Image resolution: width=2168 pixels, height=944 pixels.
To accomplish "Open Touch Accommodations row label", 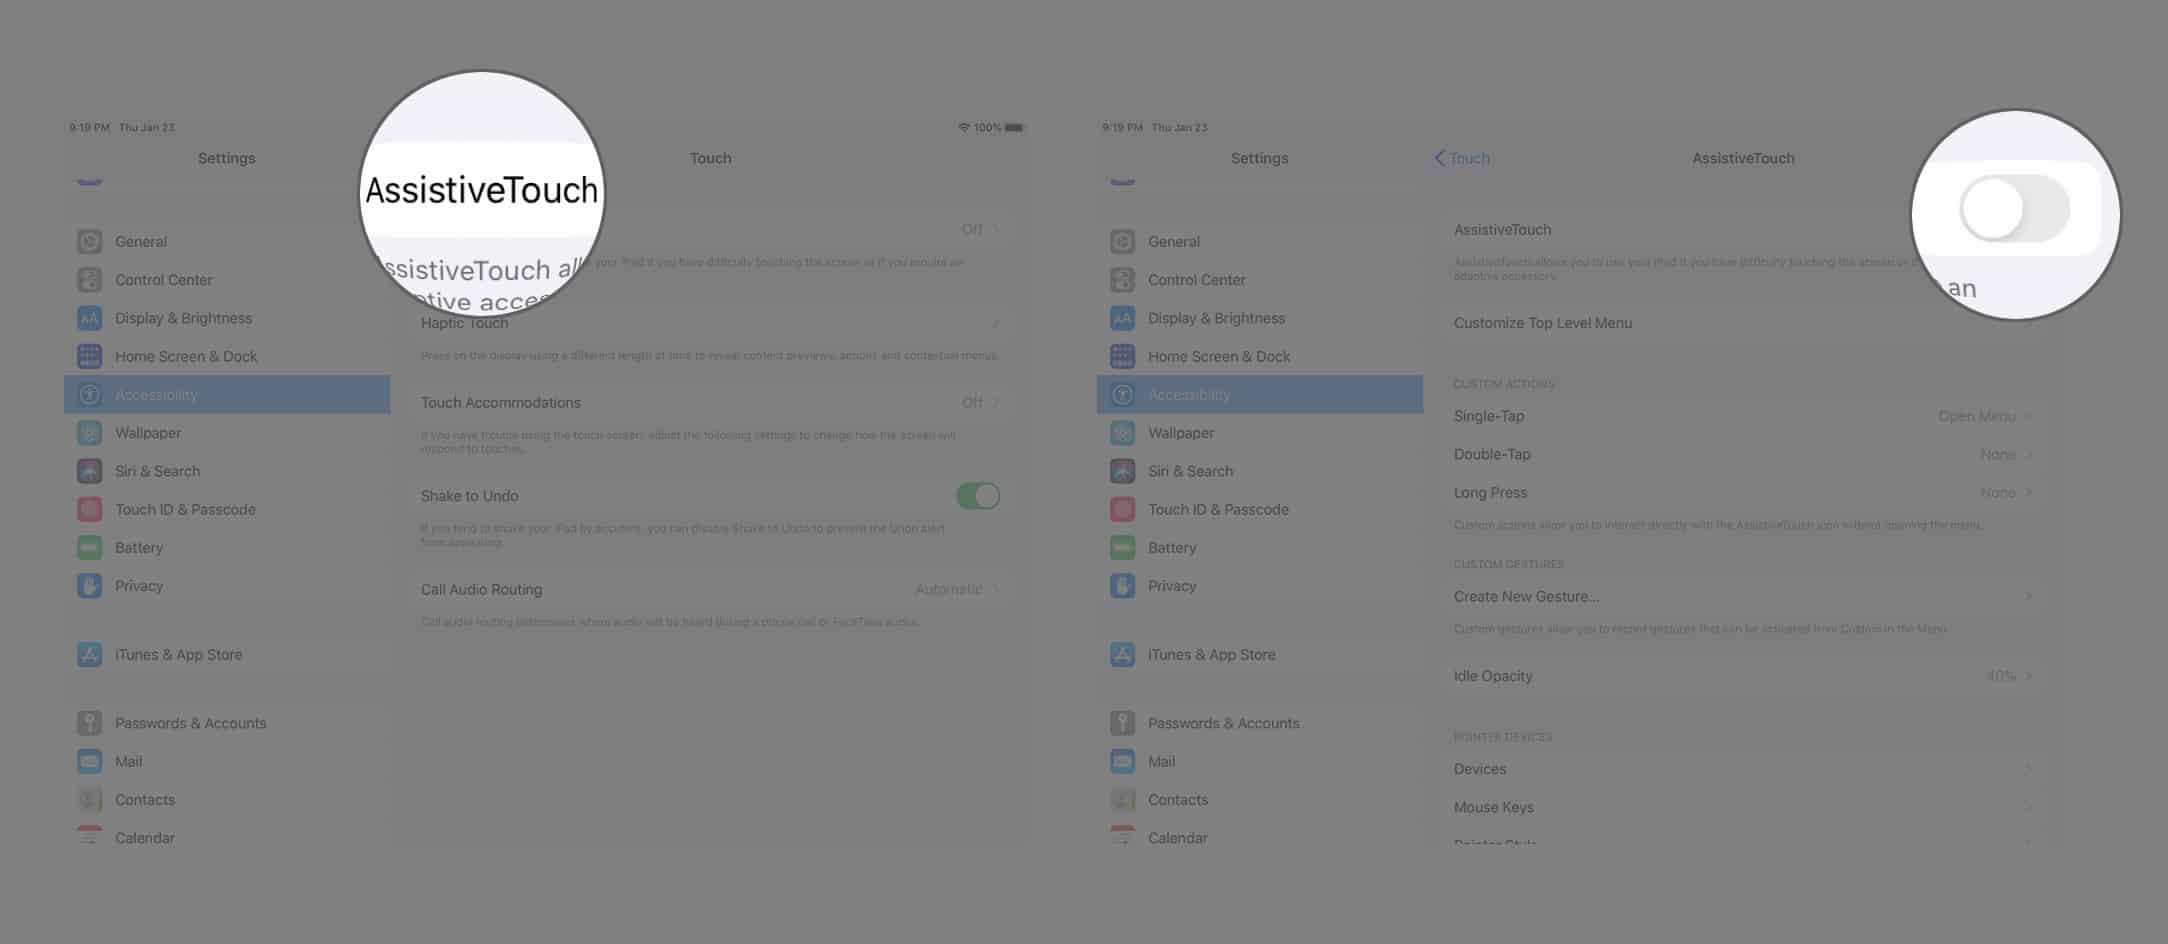I will (x=501, y=402).
